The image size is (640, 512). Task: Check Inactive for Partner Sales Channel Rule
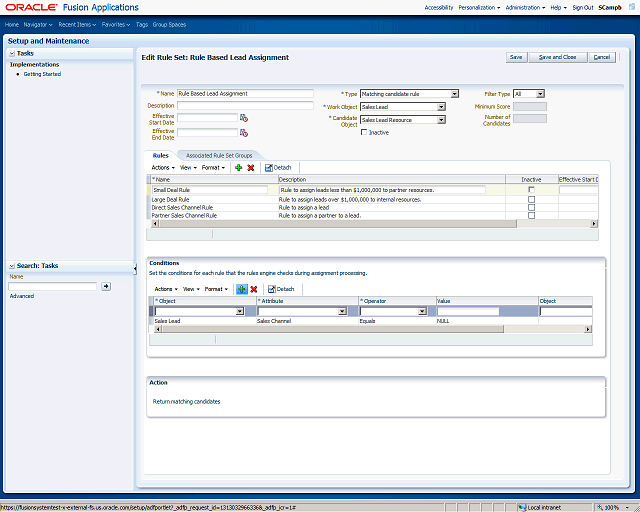(531, 215)
